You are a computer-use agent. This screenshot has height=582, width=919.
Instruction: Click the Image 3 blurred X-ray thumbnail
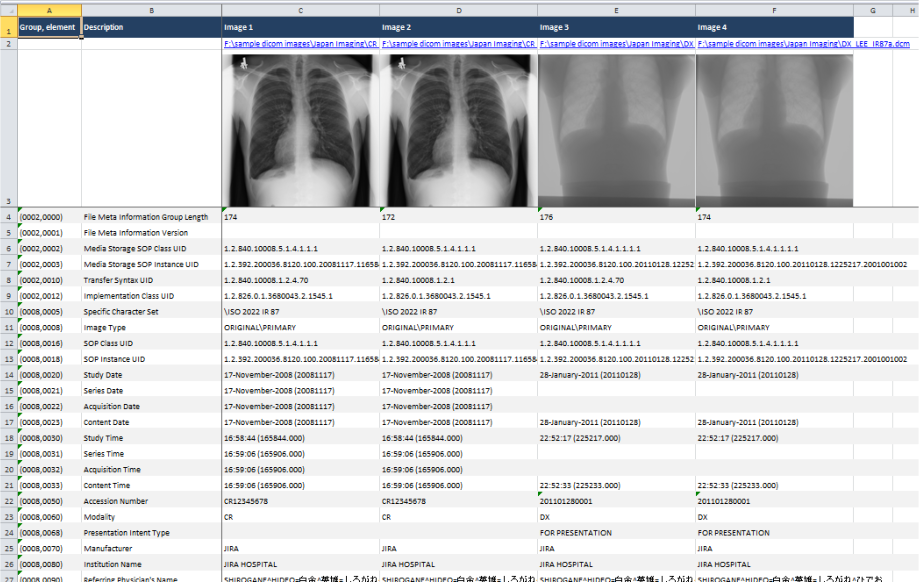coord(616,129)
